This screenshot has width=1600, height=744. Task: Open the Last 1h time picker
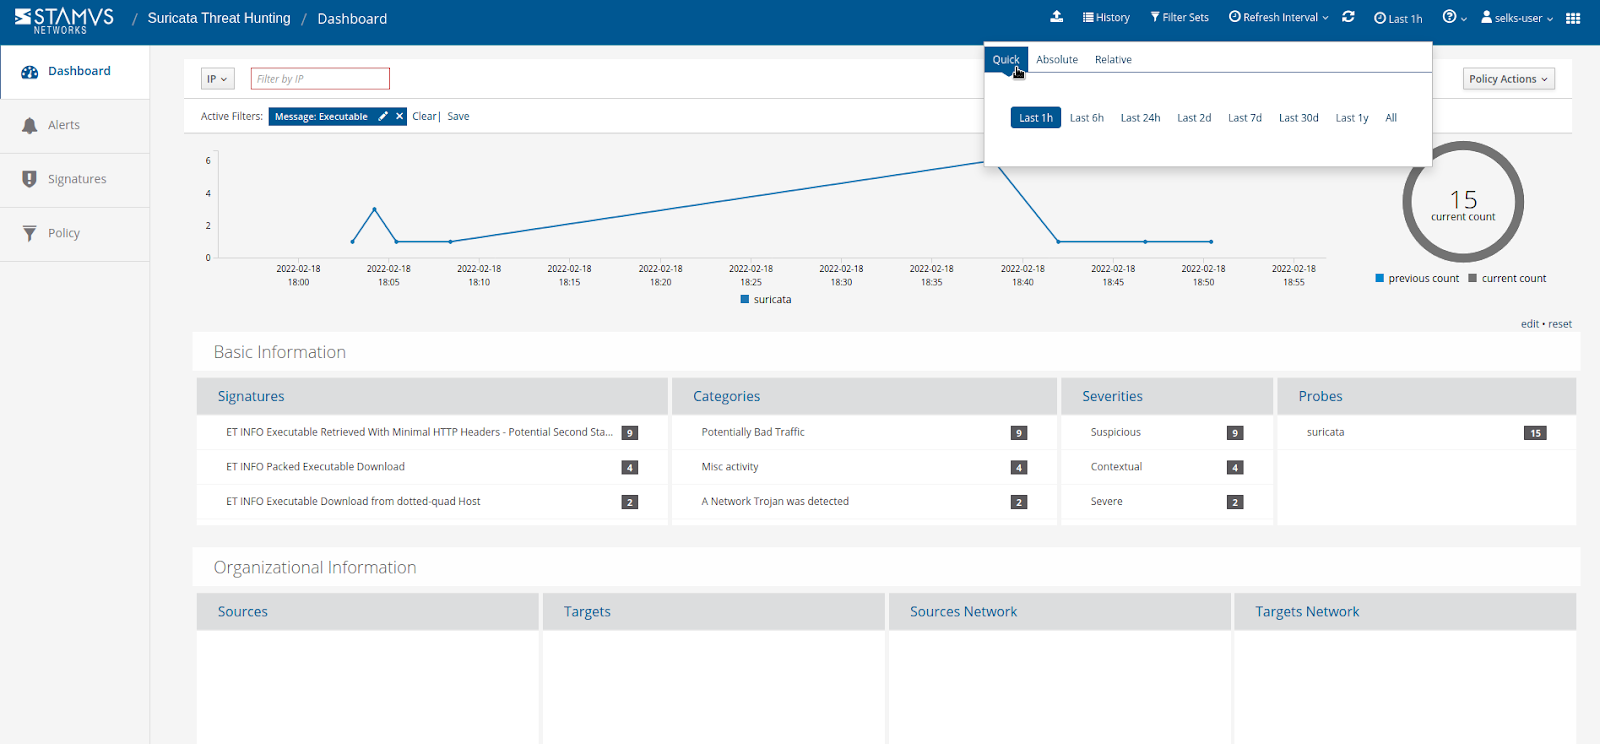[1398, 18]
